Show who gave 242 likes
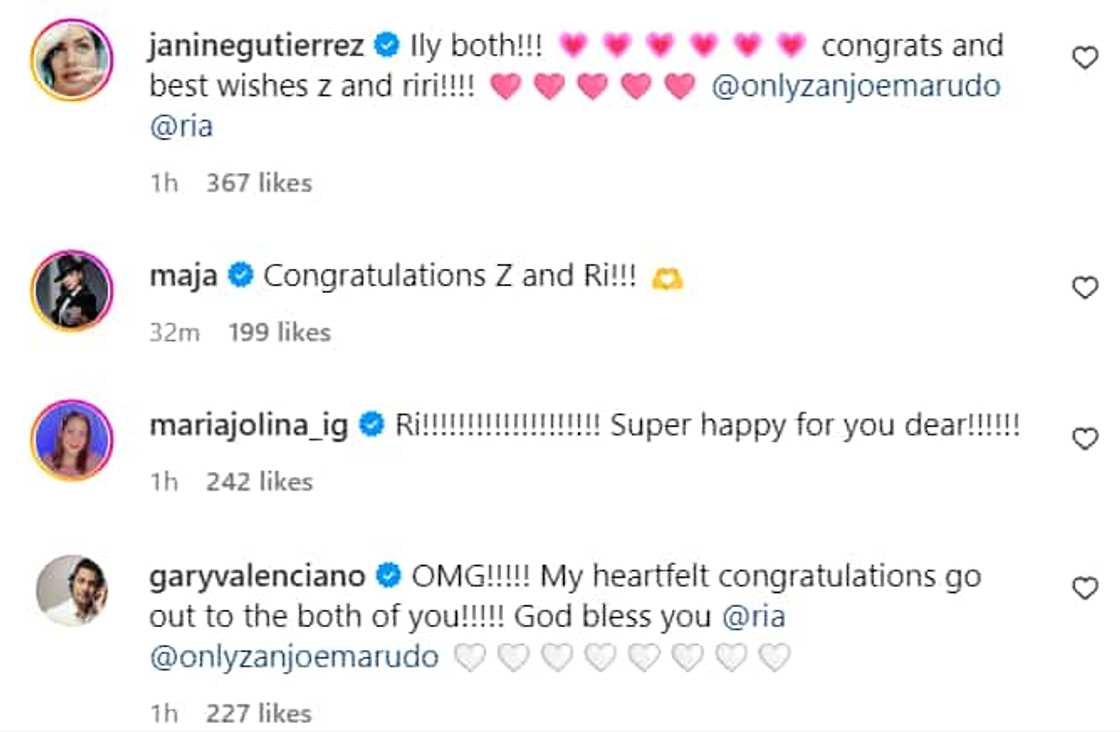The height and width of the screenshot is (732, 1120). 259,482
